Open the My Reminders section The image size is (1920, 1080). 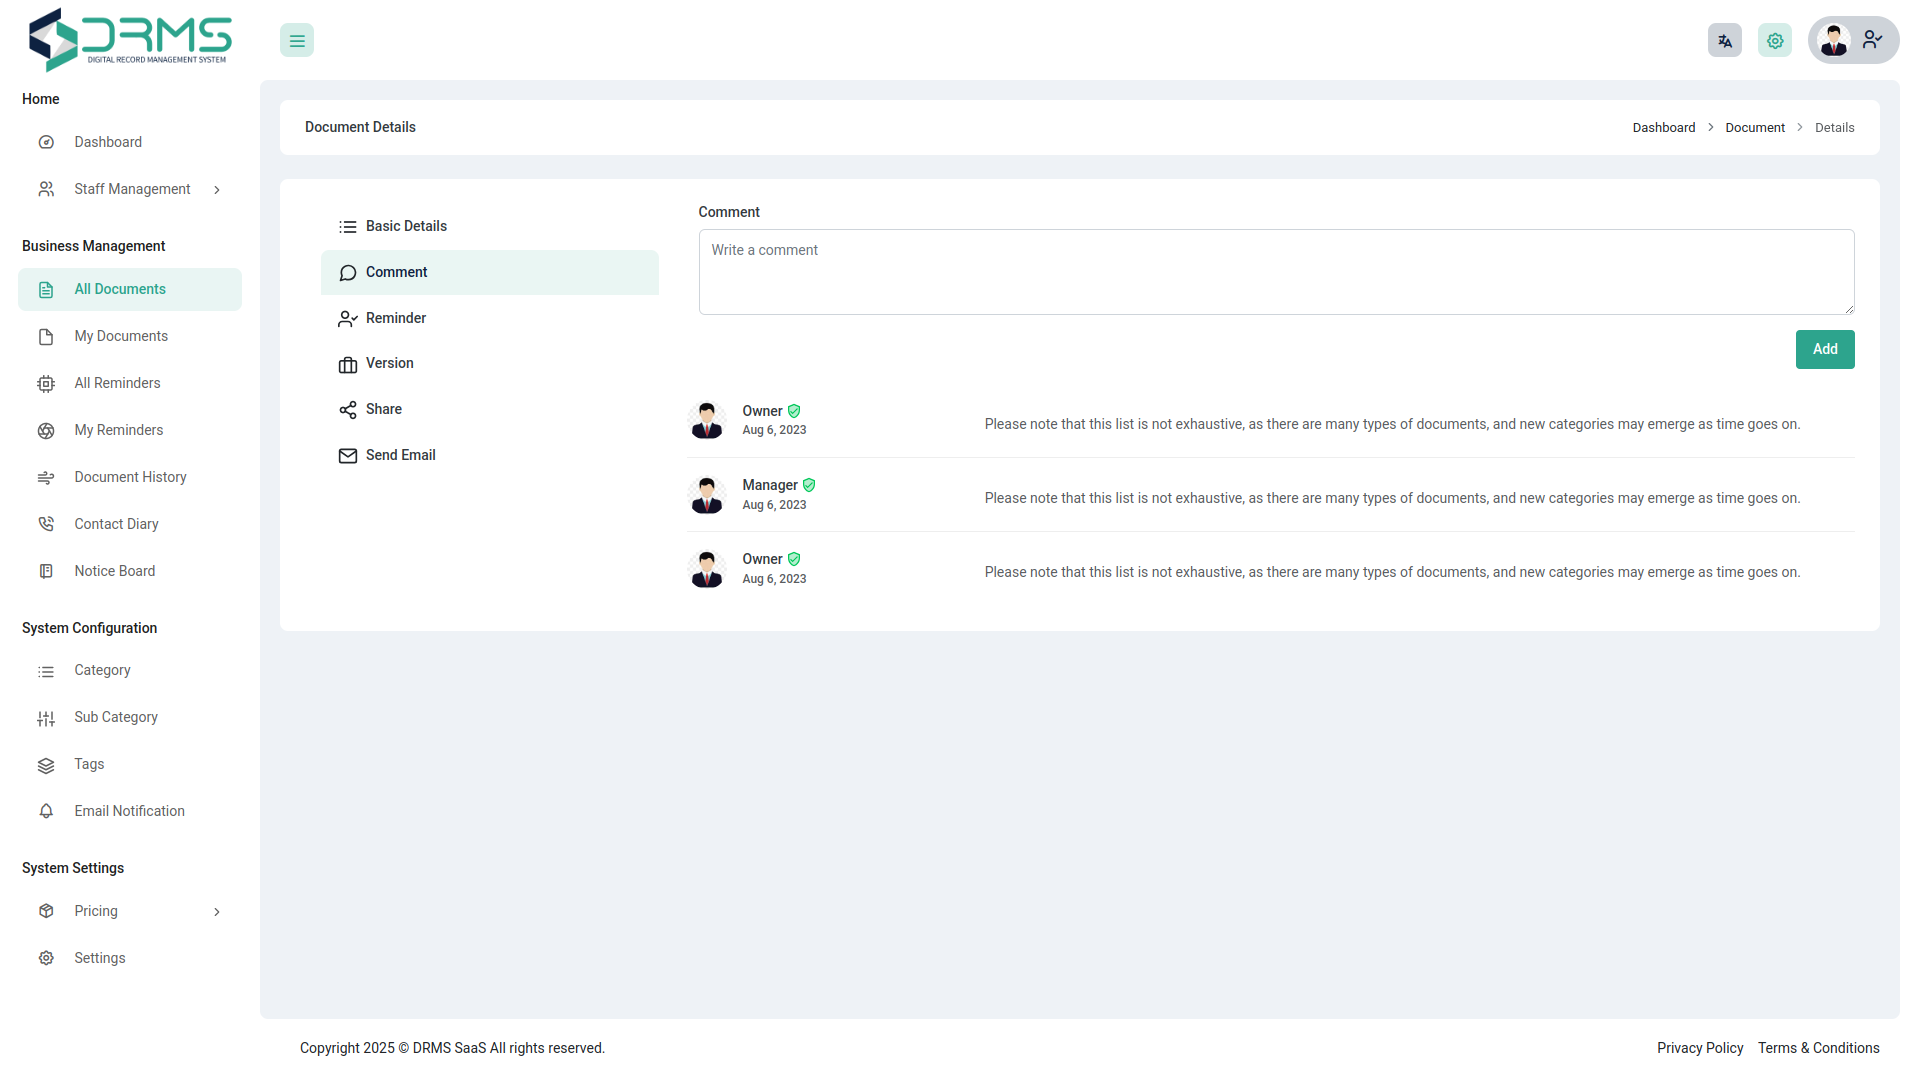[x=118, y=430]
